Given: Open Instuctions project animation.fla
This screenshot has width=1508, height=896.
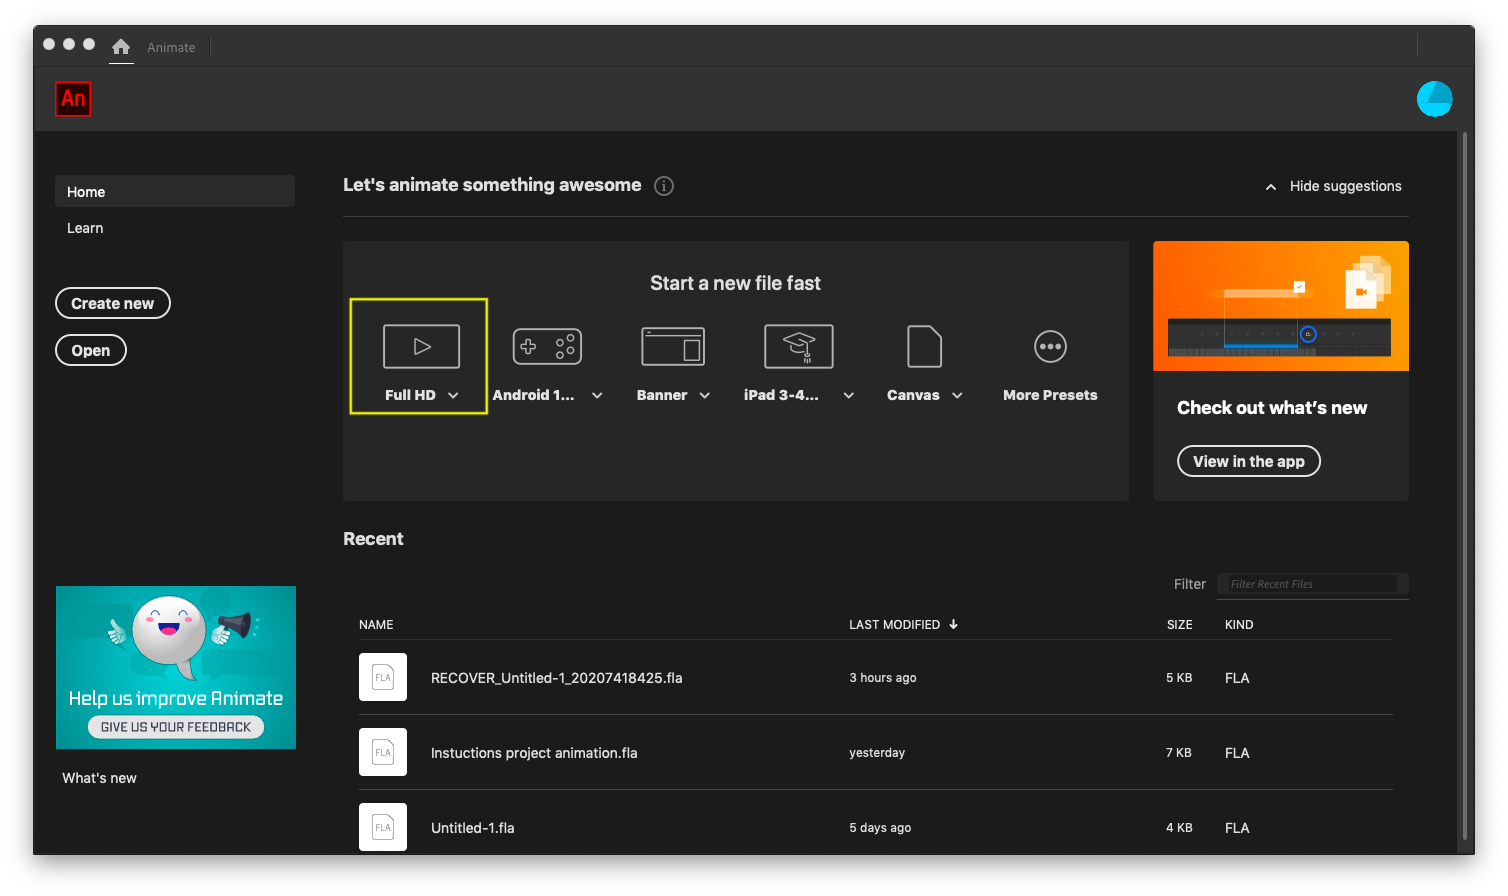Looking at the screenshot, I should pyautogui.click(x=534, y=753).
